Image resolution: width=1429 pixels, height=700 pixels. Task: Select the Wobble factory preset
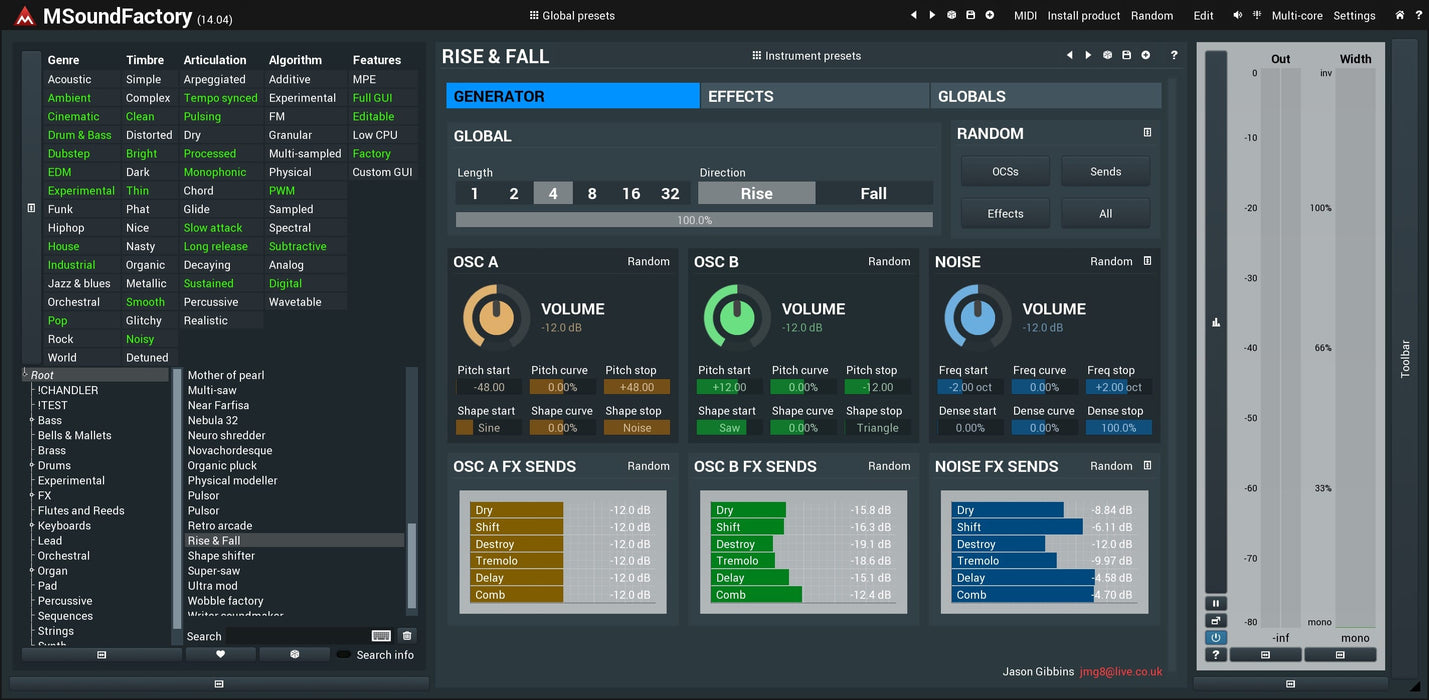click(x=226, y=601)
